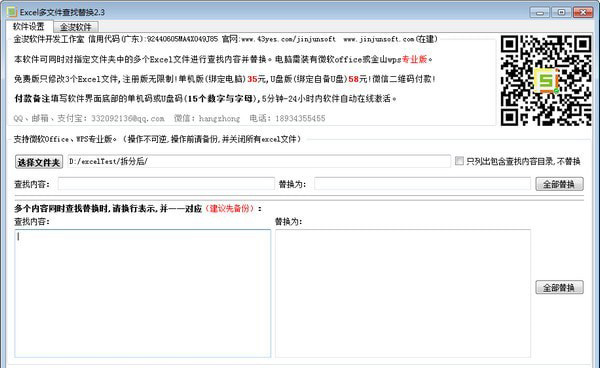Focus the single-line 查找内容 input field
This screenshot has width=600, height=368.
pyautogui.click(x=166, y=184)
